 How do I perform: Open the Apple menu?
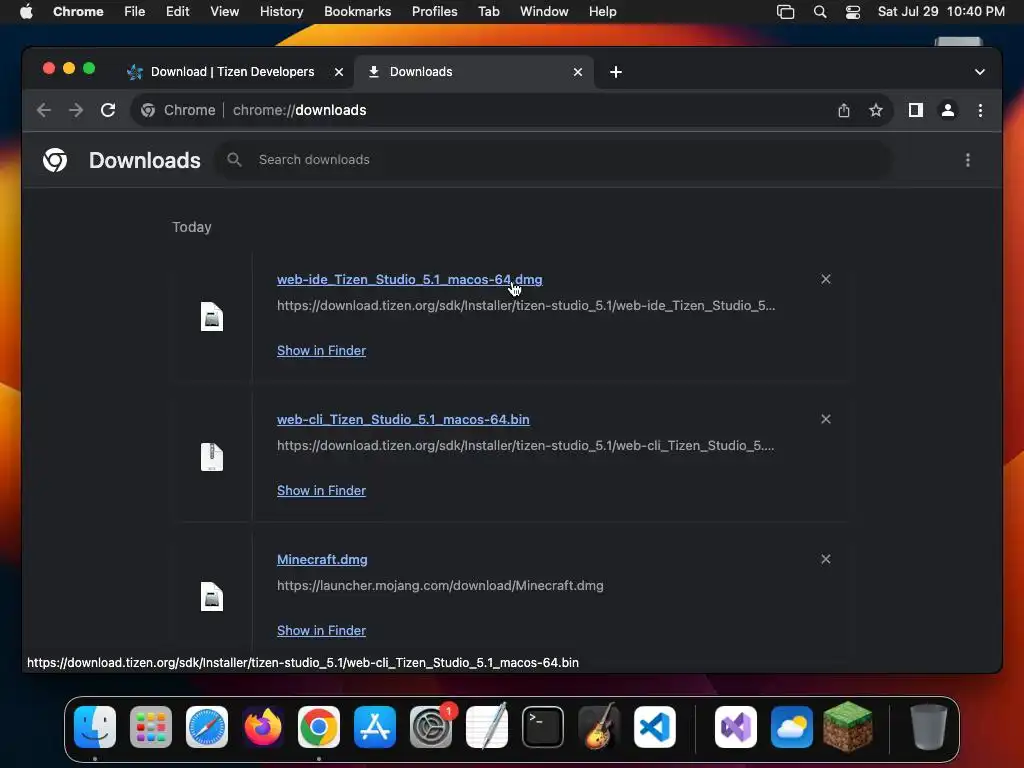(26, 12)
